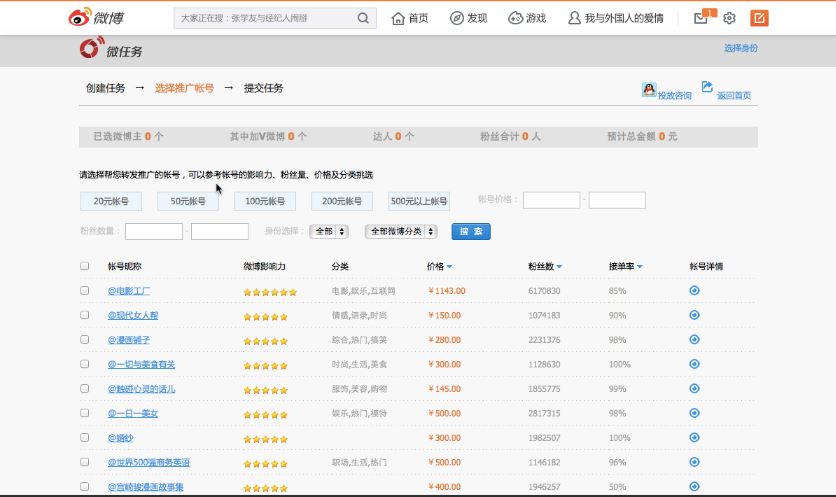Check the box for @世界500强商务英语
836x497 pixels.
[x=84, y=462]
